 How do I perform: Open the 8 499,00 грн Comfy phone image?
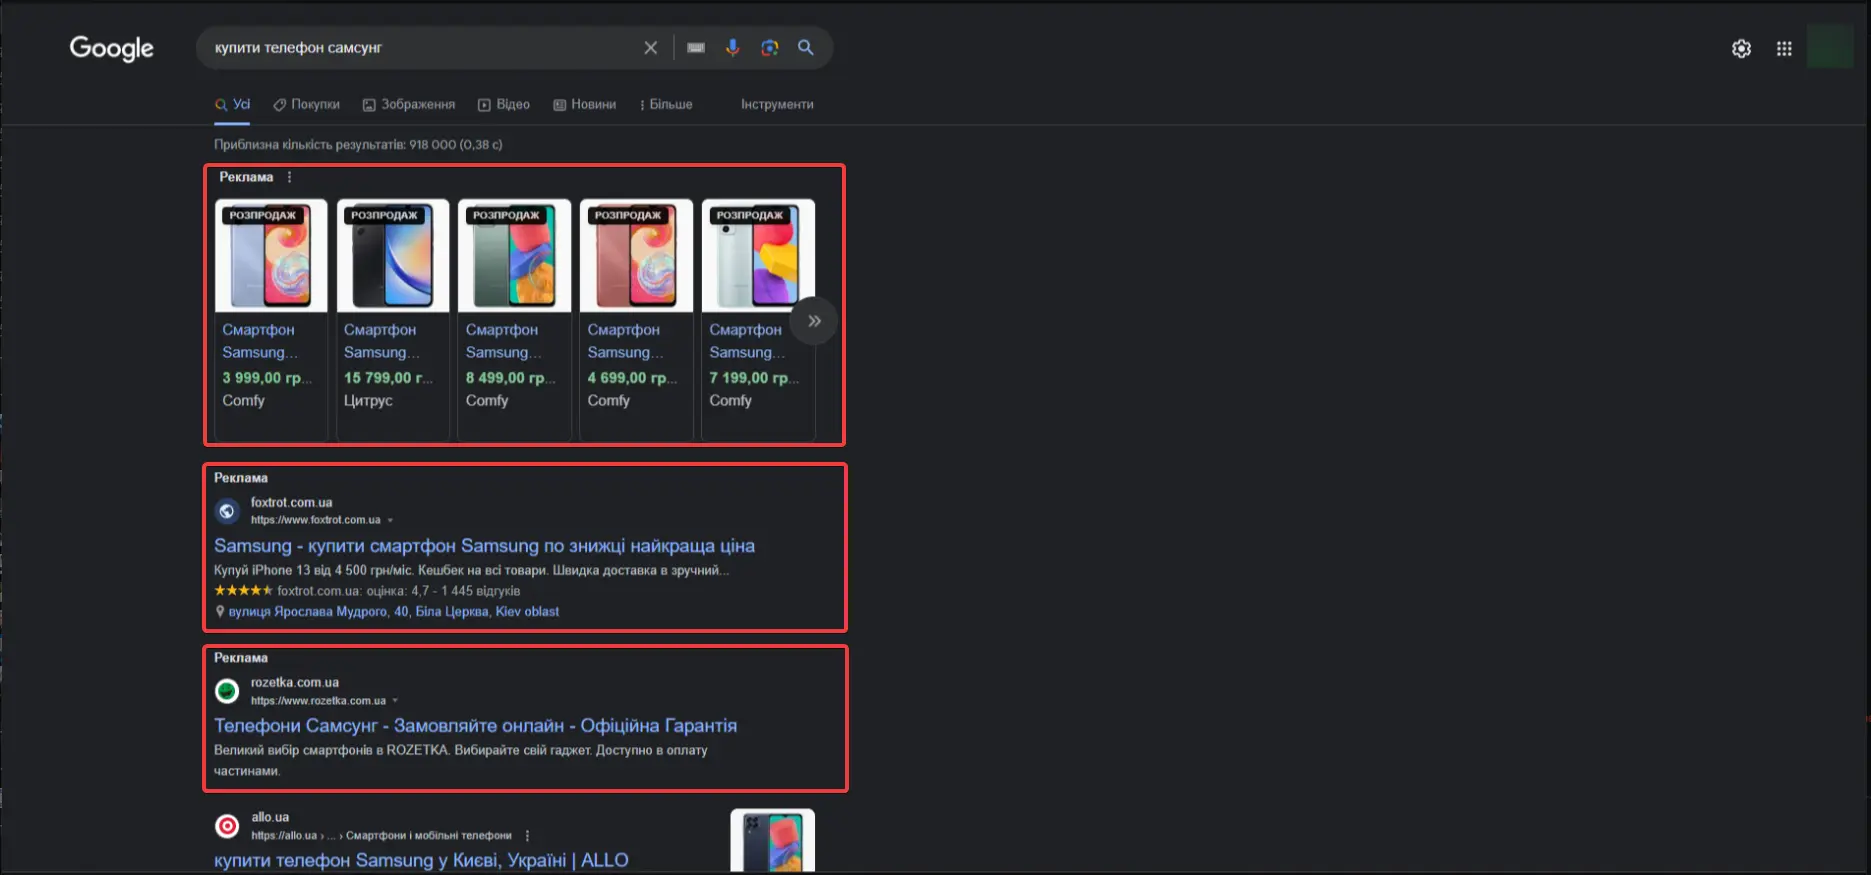(x=514, y=255)
